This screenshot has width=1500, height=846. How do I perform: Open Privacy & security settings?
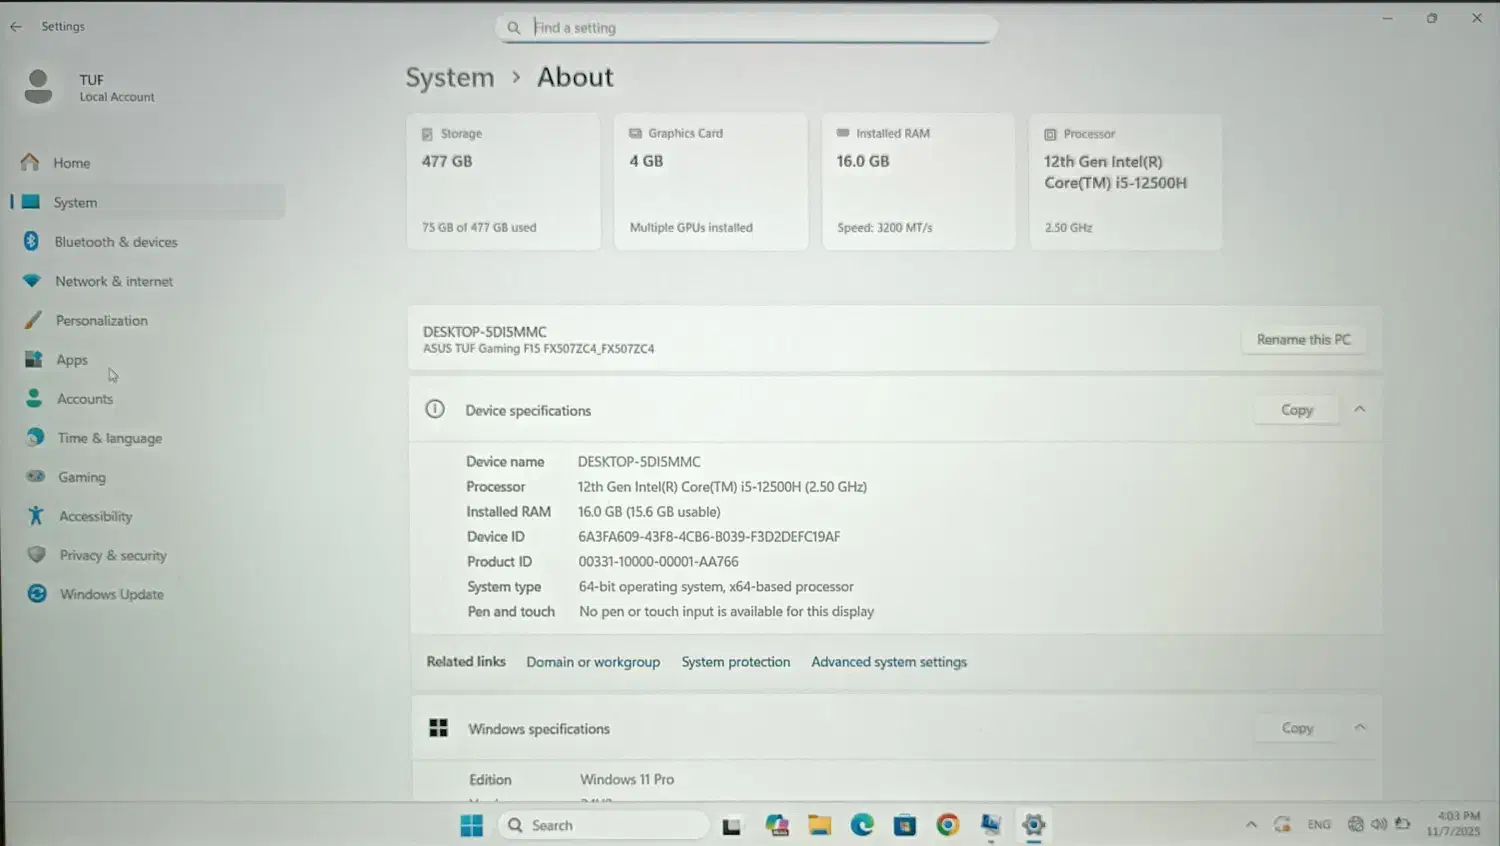click(112, 555)
